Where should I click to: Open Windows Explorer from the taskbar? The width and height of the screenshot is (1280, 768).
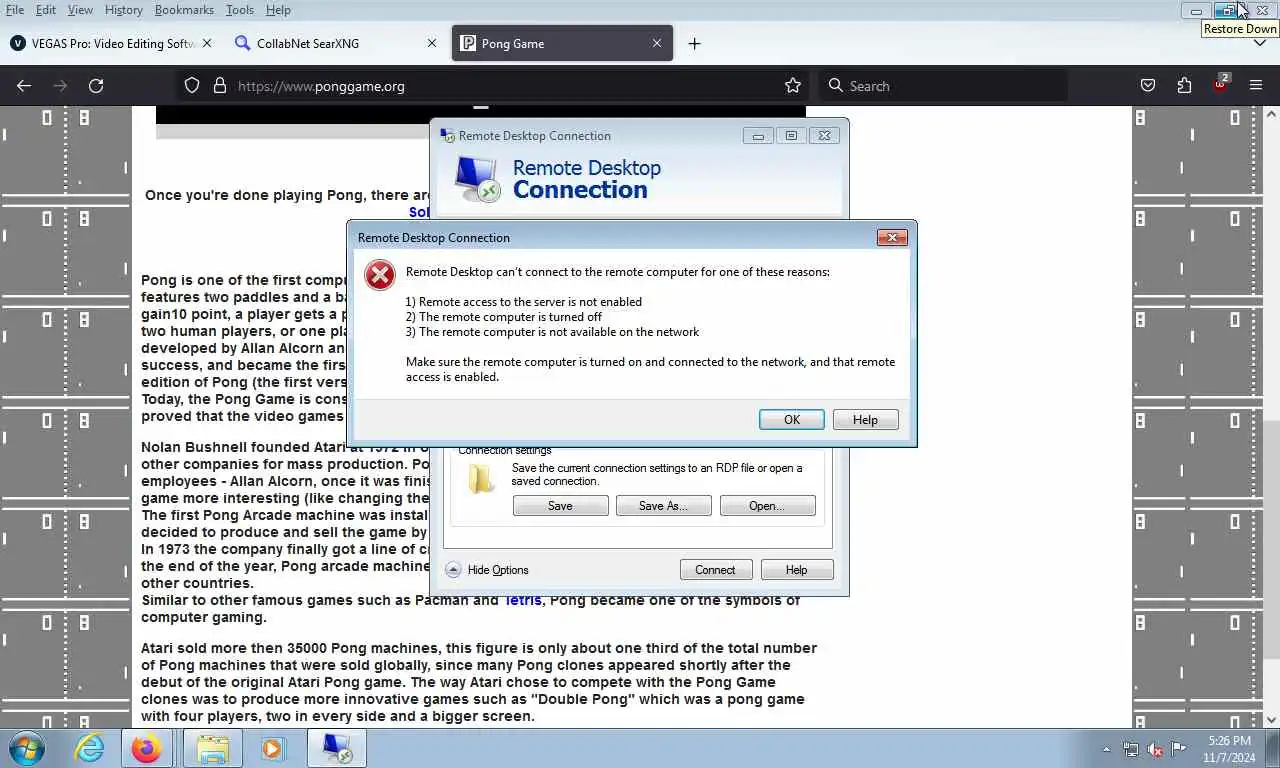click(212, 749)
